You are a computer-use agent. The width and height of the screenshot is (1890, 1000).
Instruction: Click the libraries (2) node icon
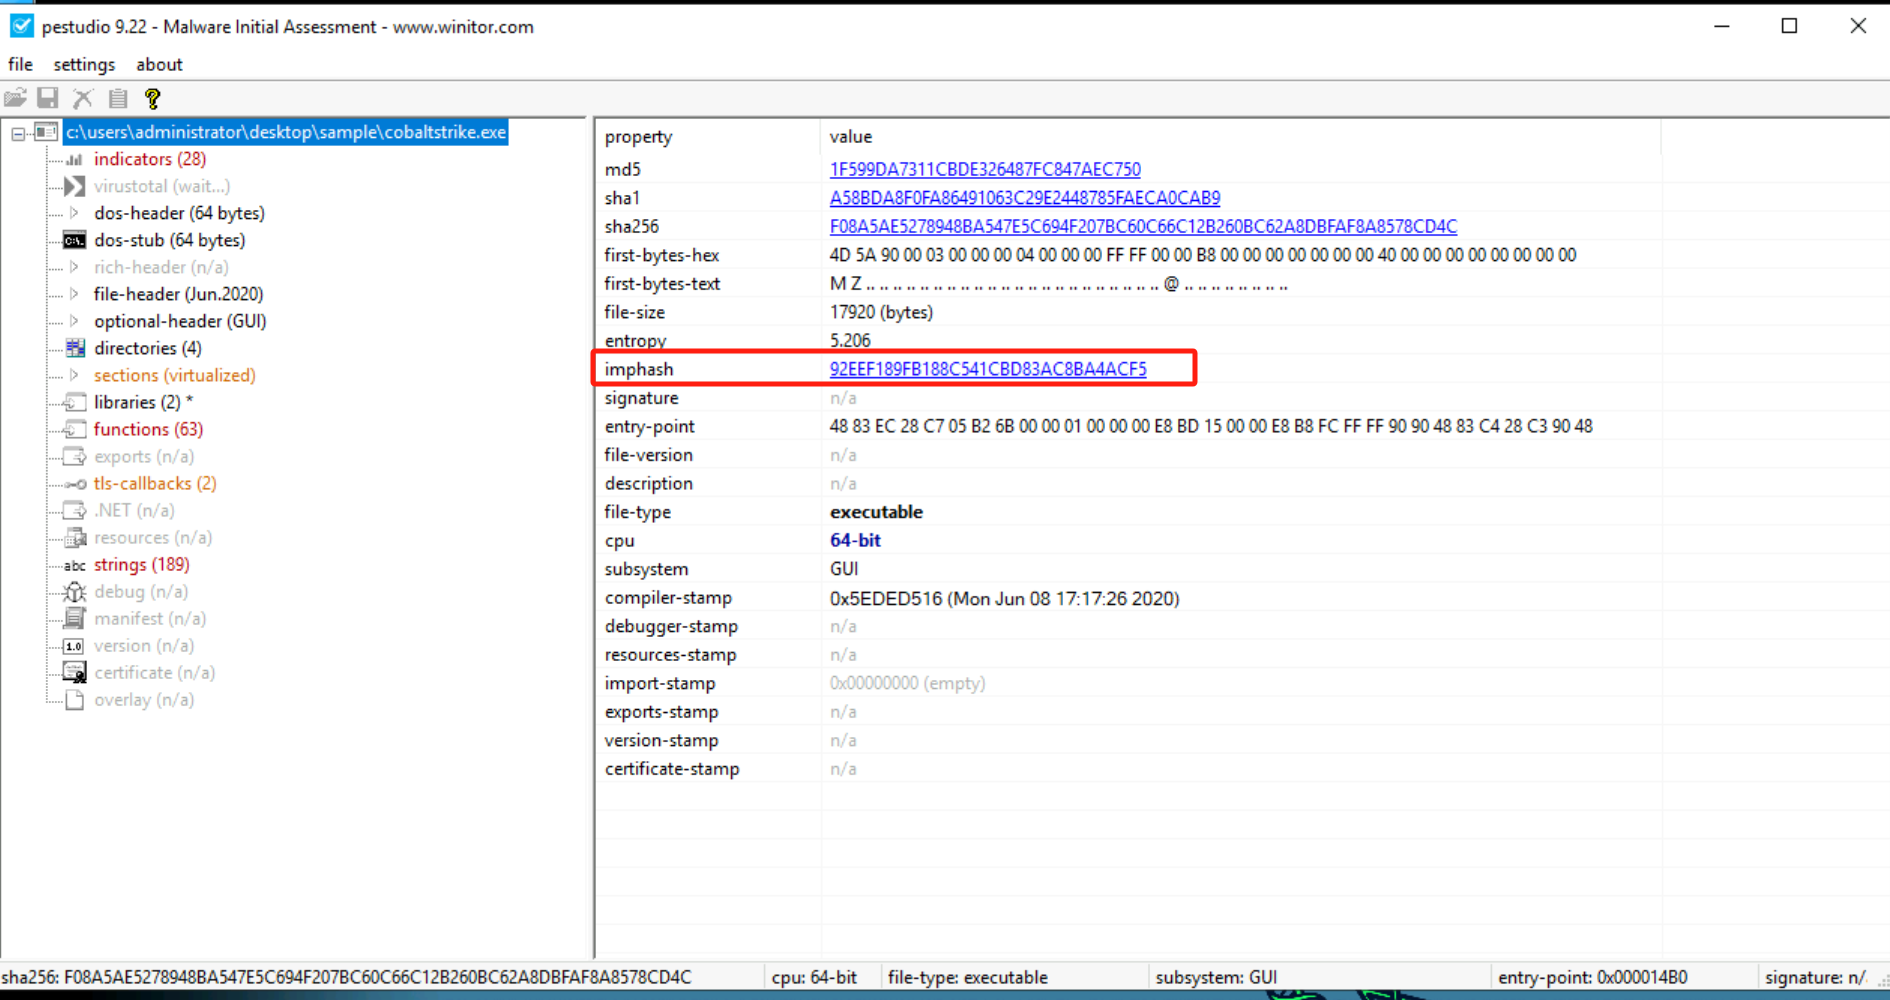[75, 402]
